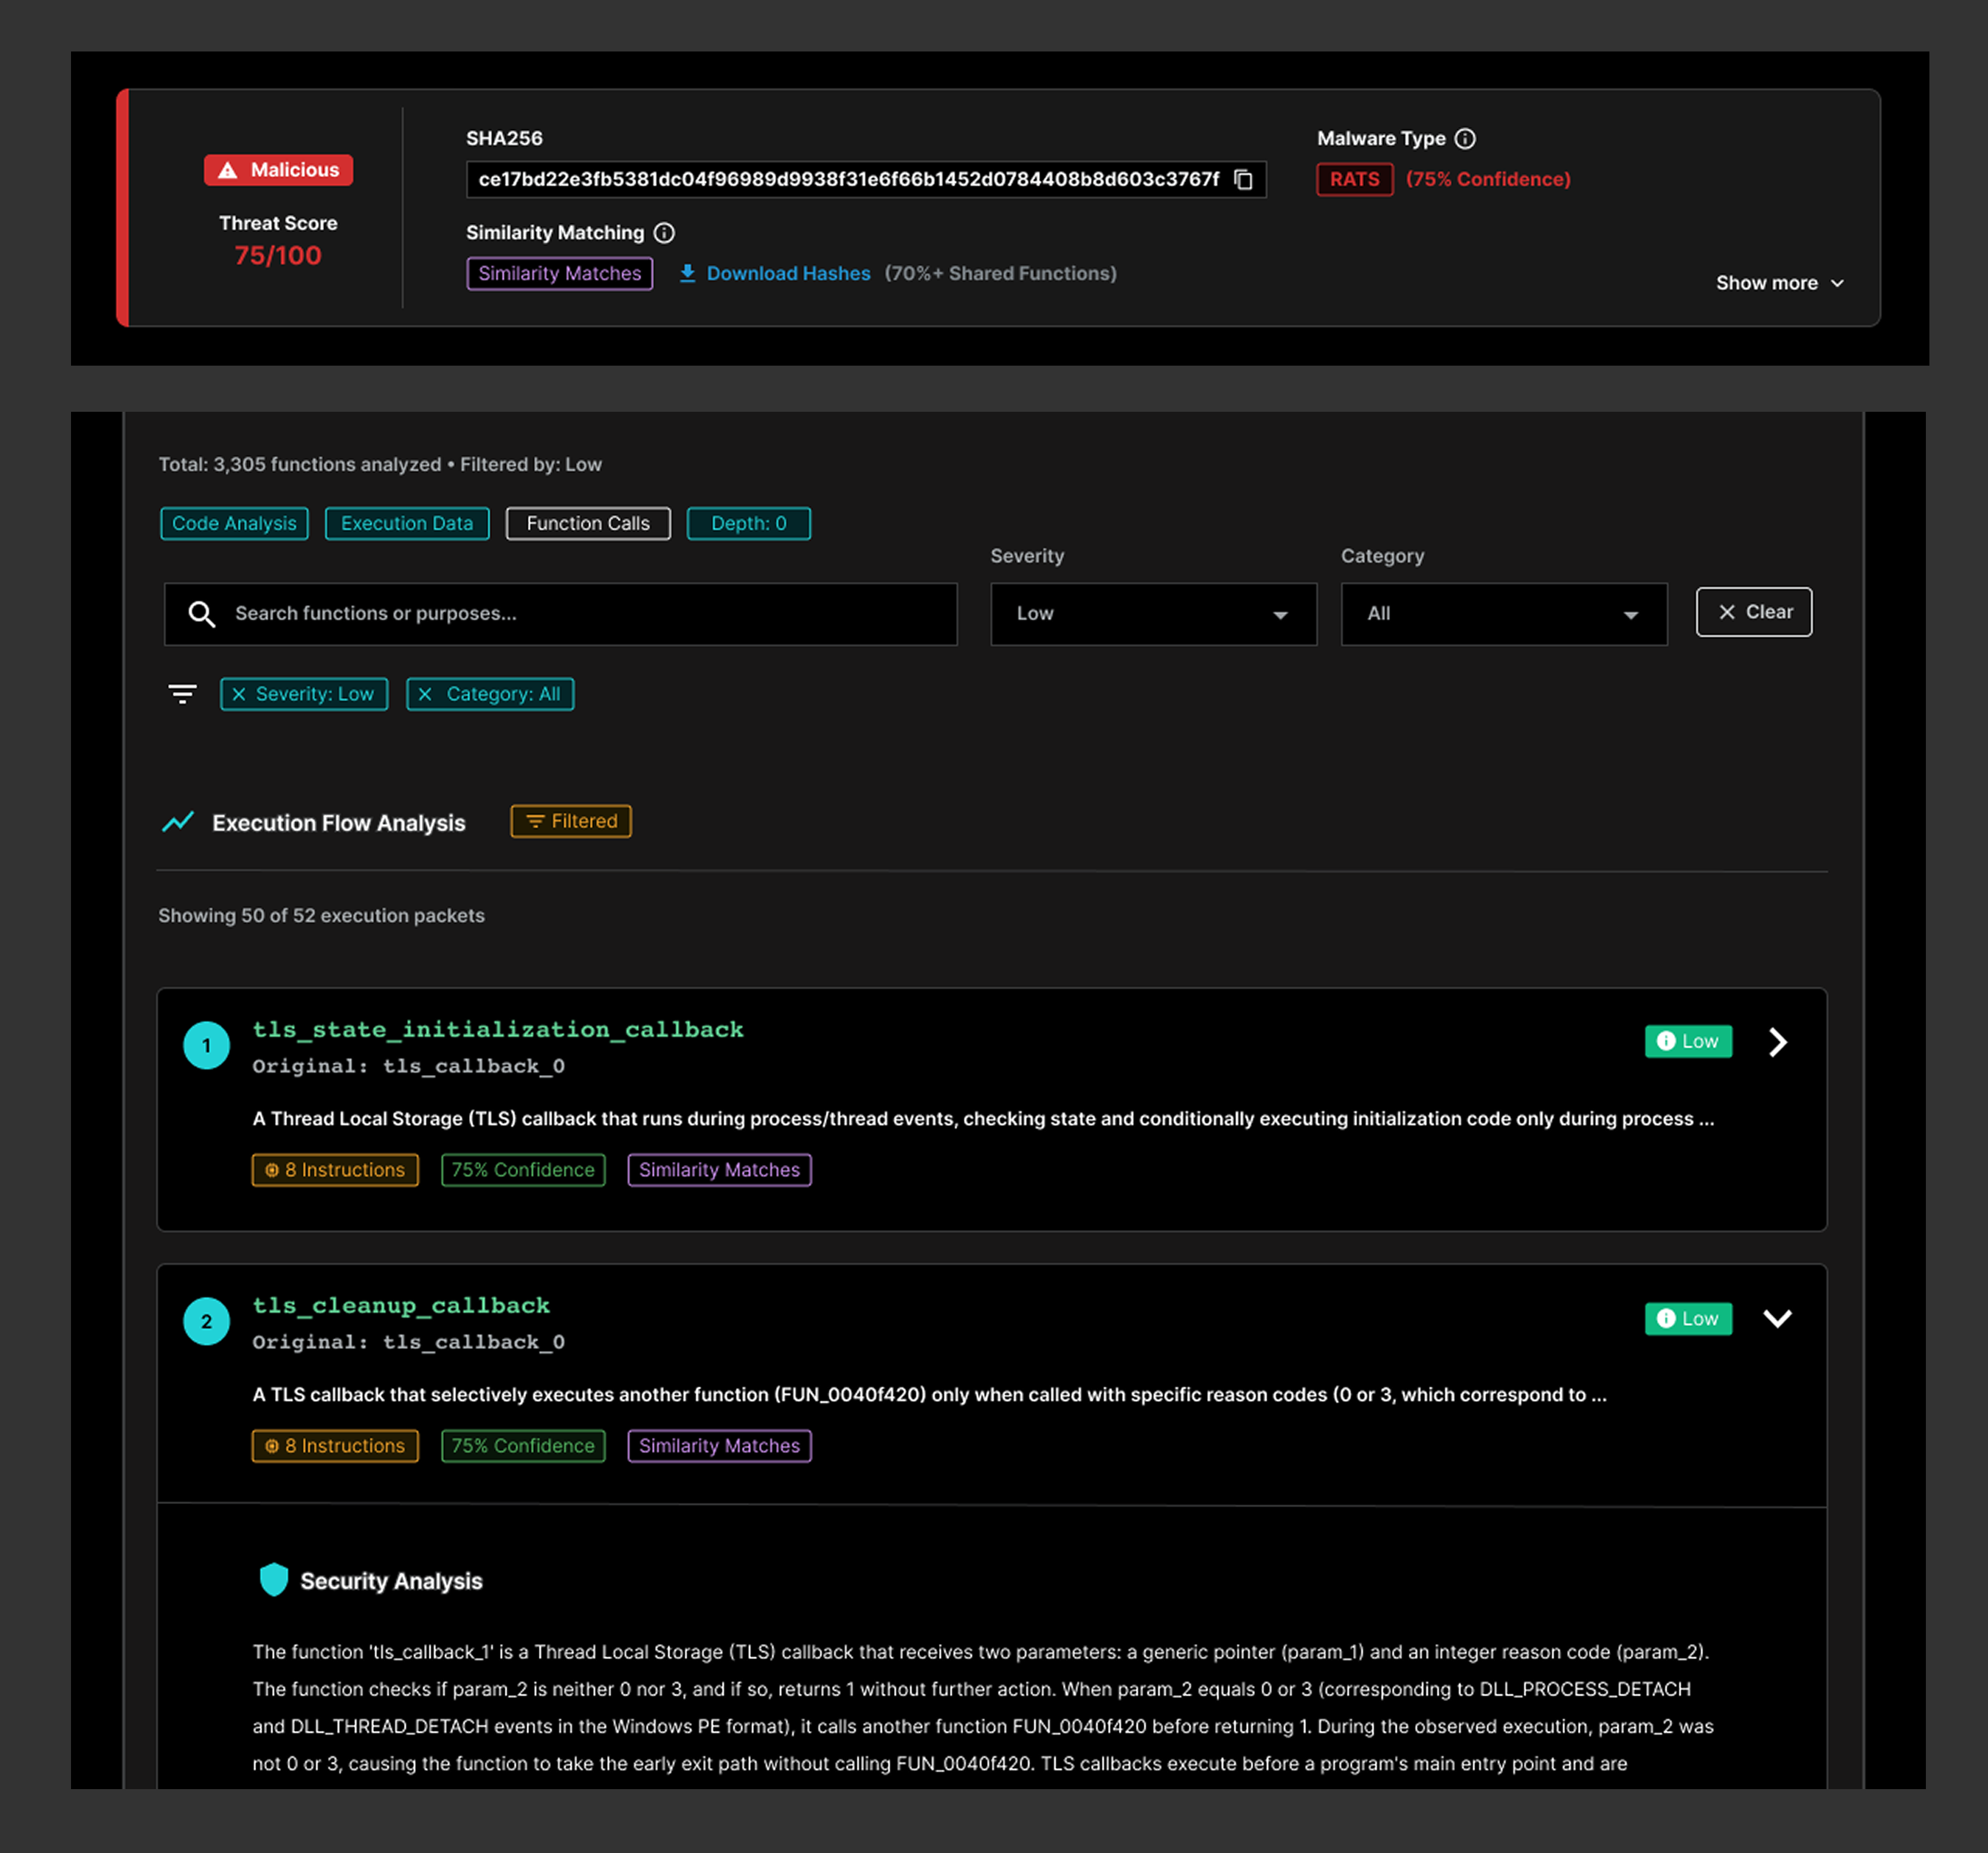Click the filter icon below the search bar
Screen dimensions: 1988x1853
point(183,693)
